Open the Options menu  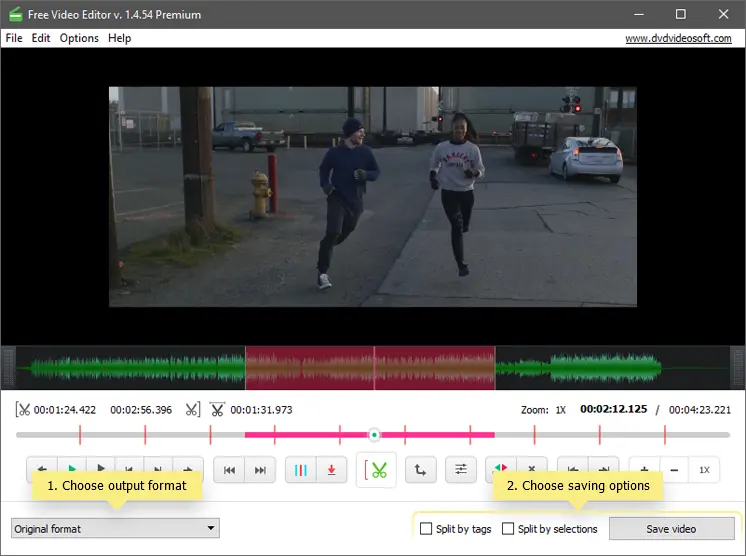pos(79,38)
